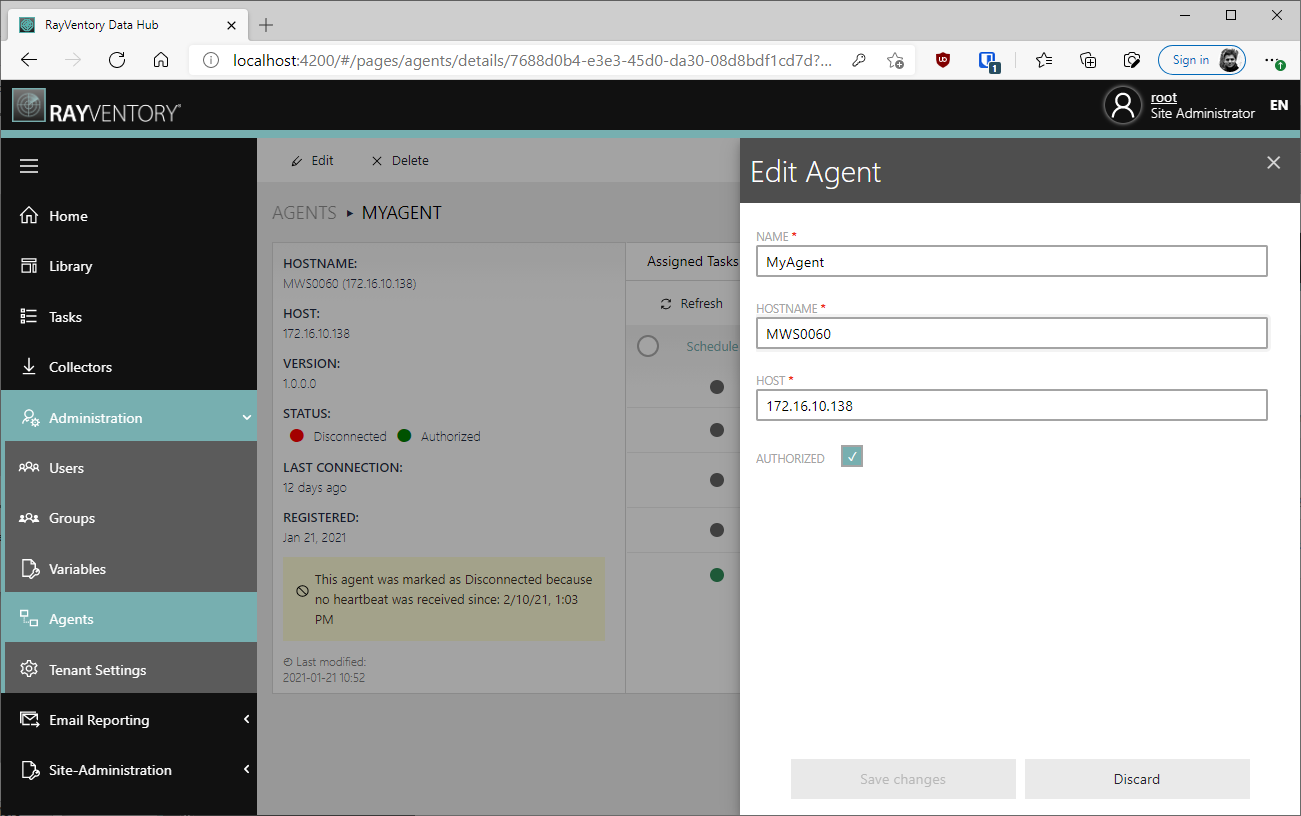Open Tenant Settings
Image resolution: width=1301 pixels, height=816 pixels.
click(97, 667)
